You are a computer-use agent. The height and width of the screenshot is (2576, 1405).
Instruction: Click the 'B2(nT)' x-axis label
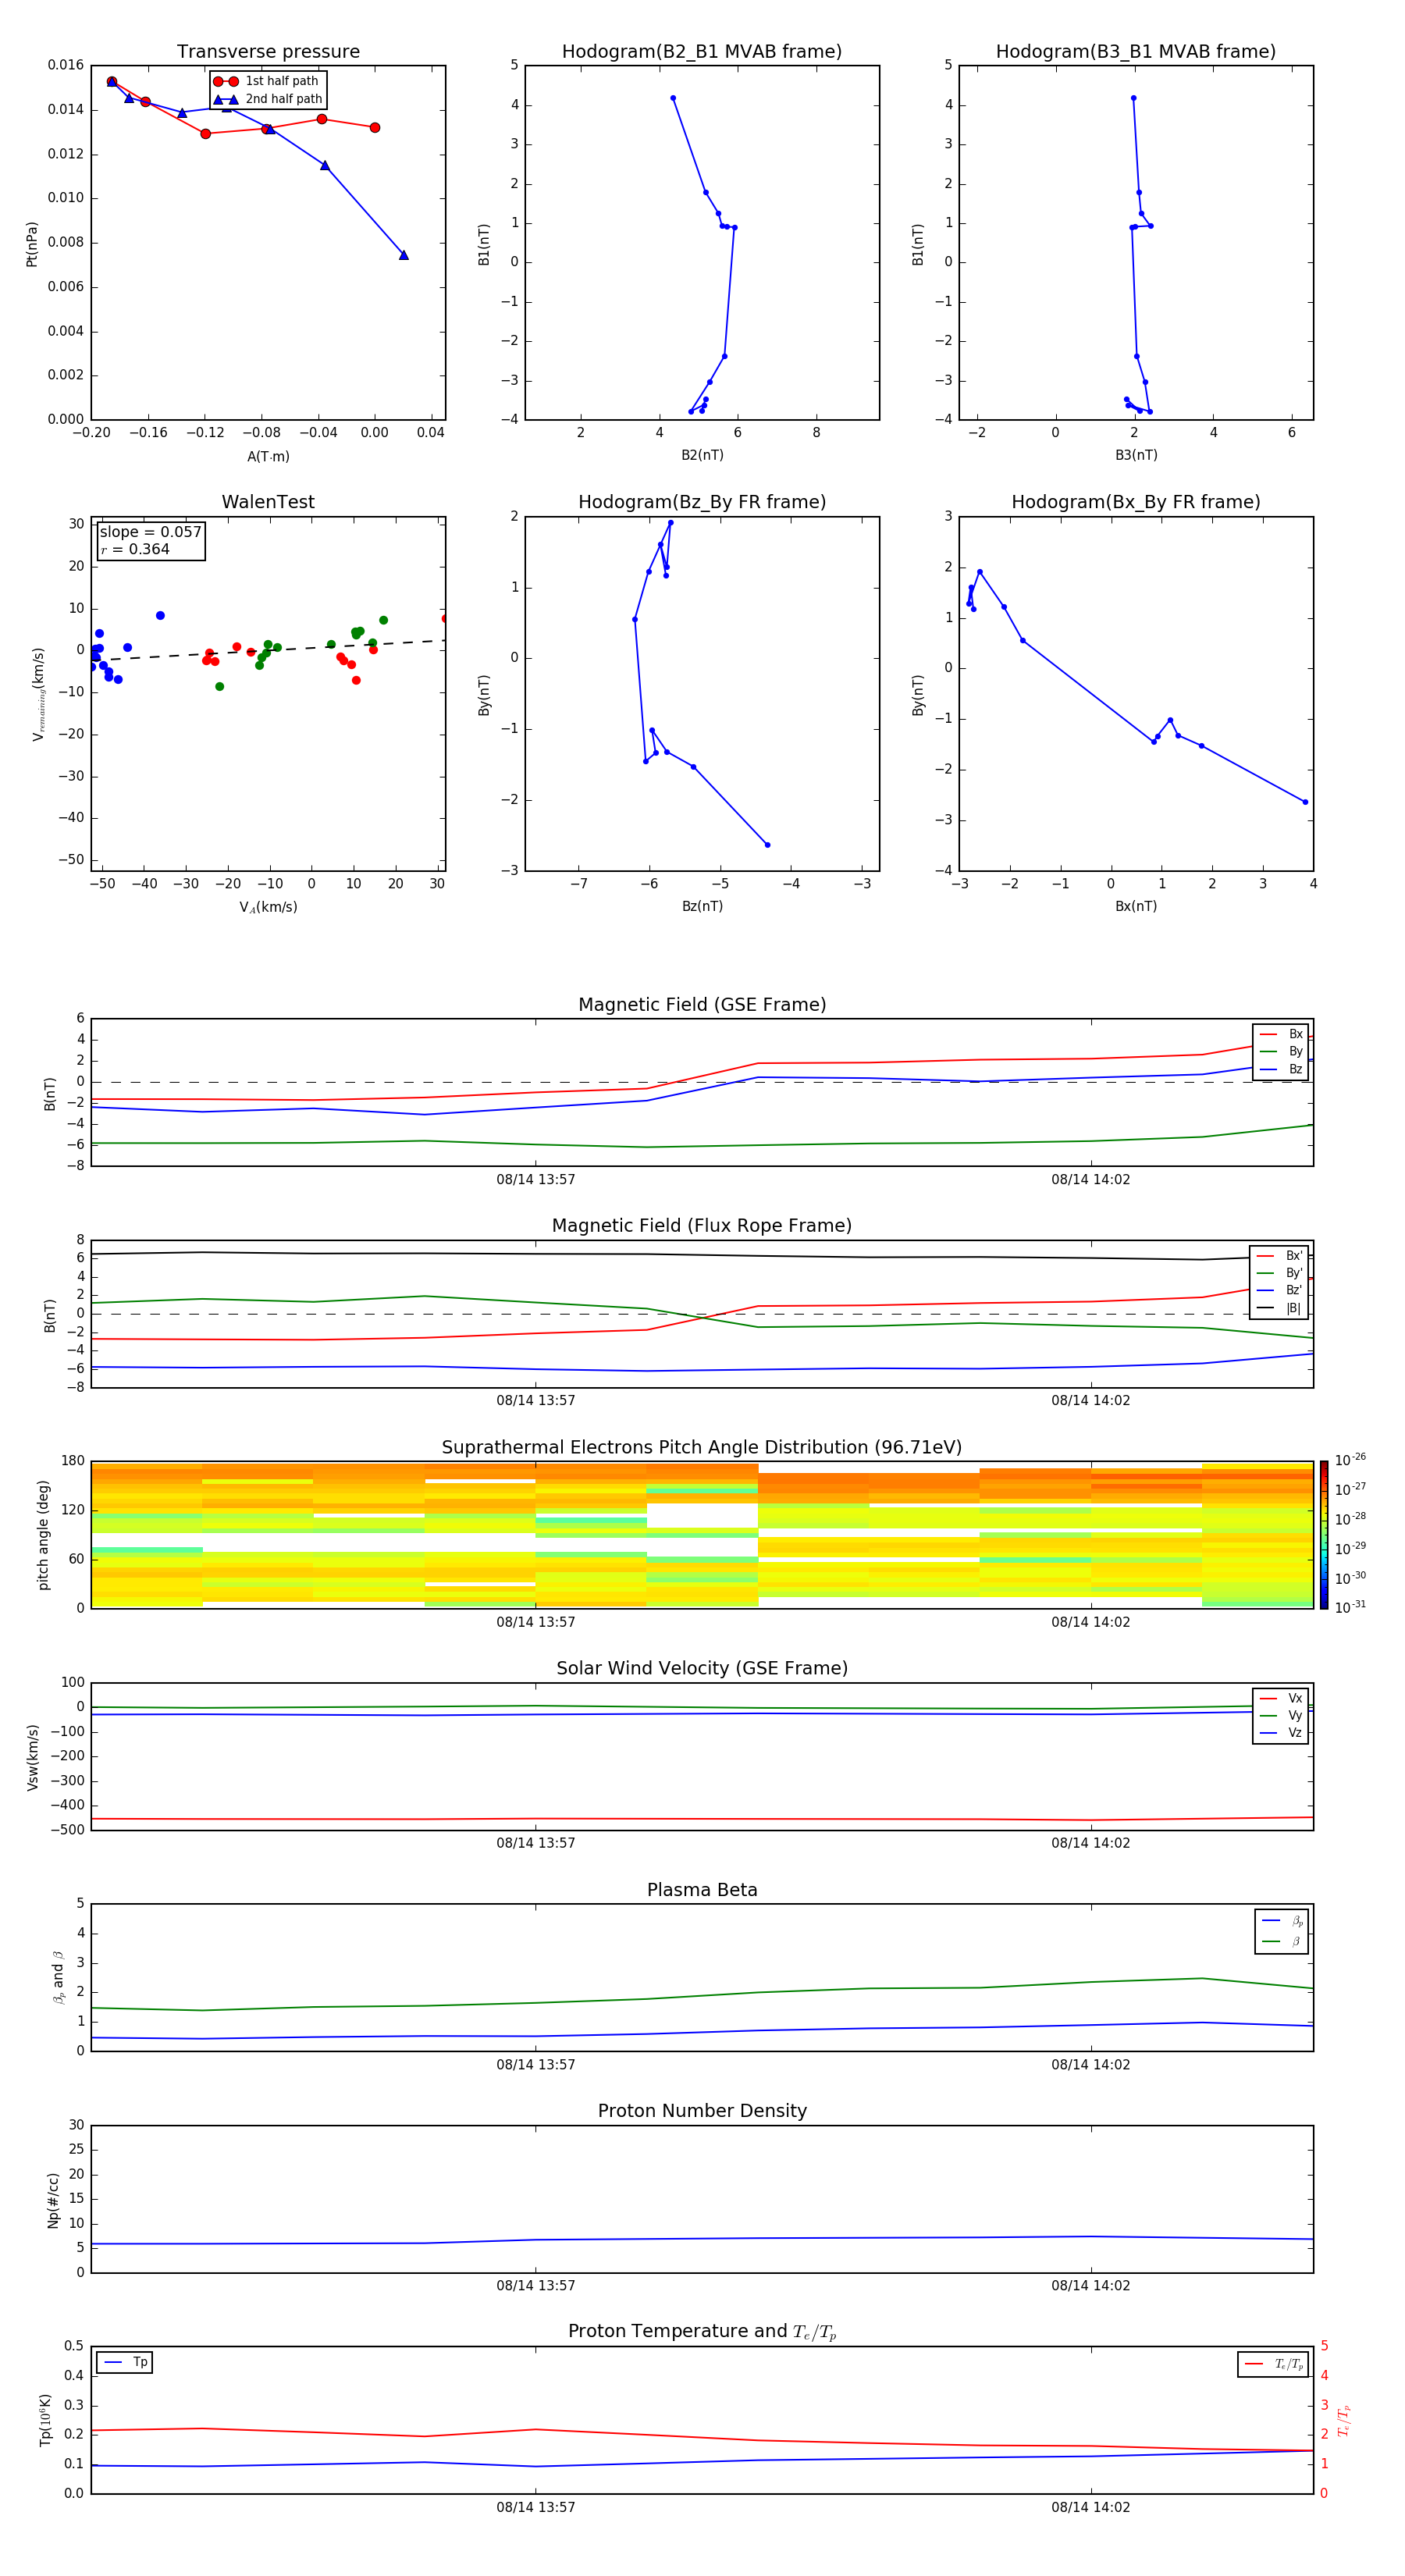pos(702,456)
